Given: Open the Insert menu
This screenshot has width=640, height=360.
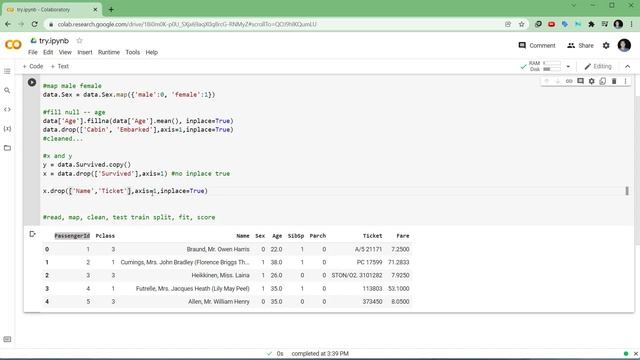Looking at the screenshot, I should click(x=85, y=52).
